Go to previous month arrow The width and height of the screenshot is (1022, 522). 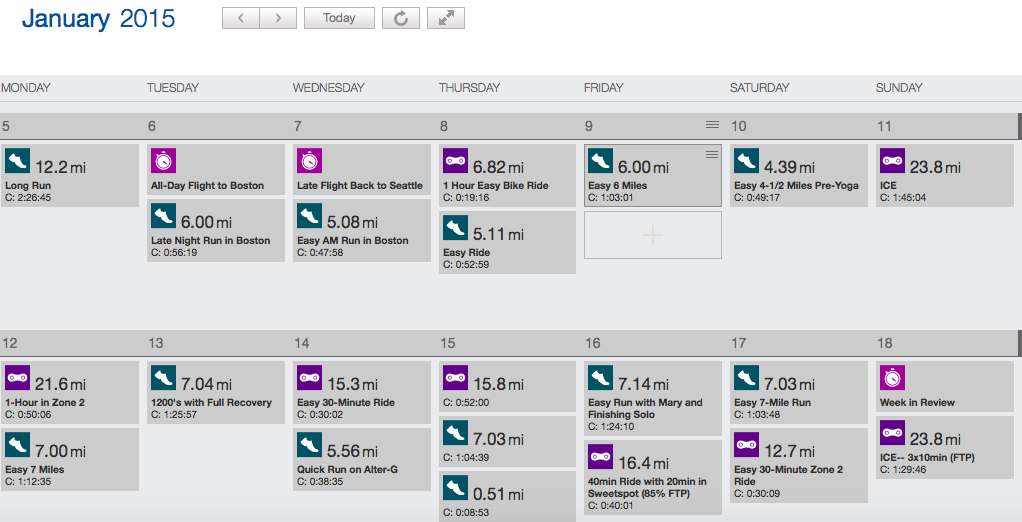point(240,18)
